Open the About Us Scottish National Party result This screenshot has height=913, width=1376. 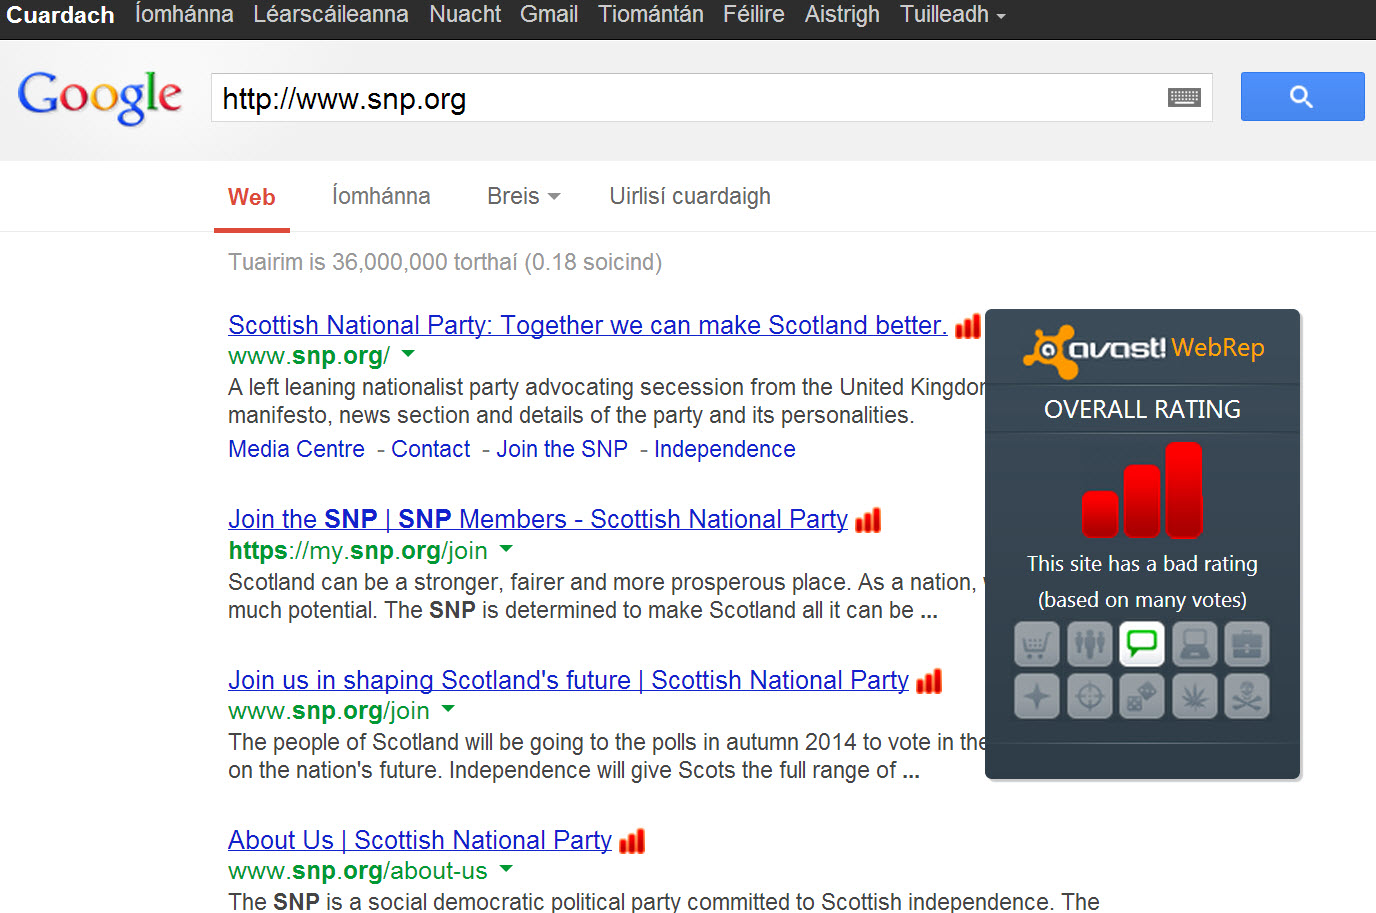tap(419, 840)
